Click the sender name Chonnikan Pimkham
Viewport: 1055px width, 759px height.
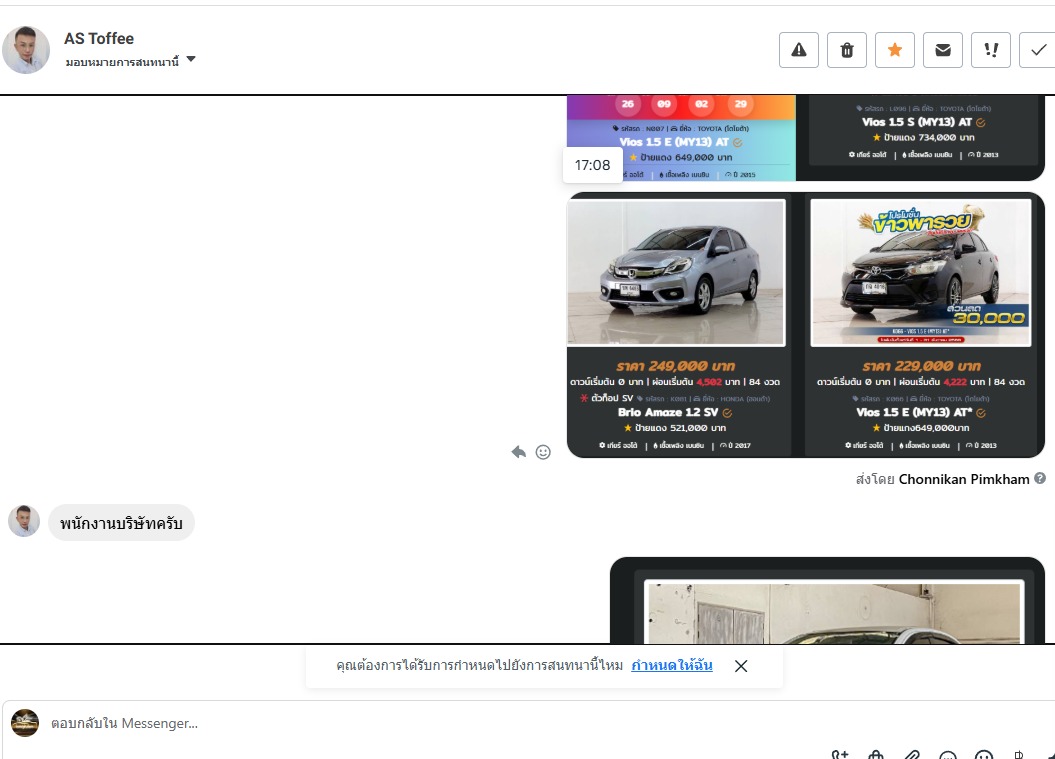[963, 479]
